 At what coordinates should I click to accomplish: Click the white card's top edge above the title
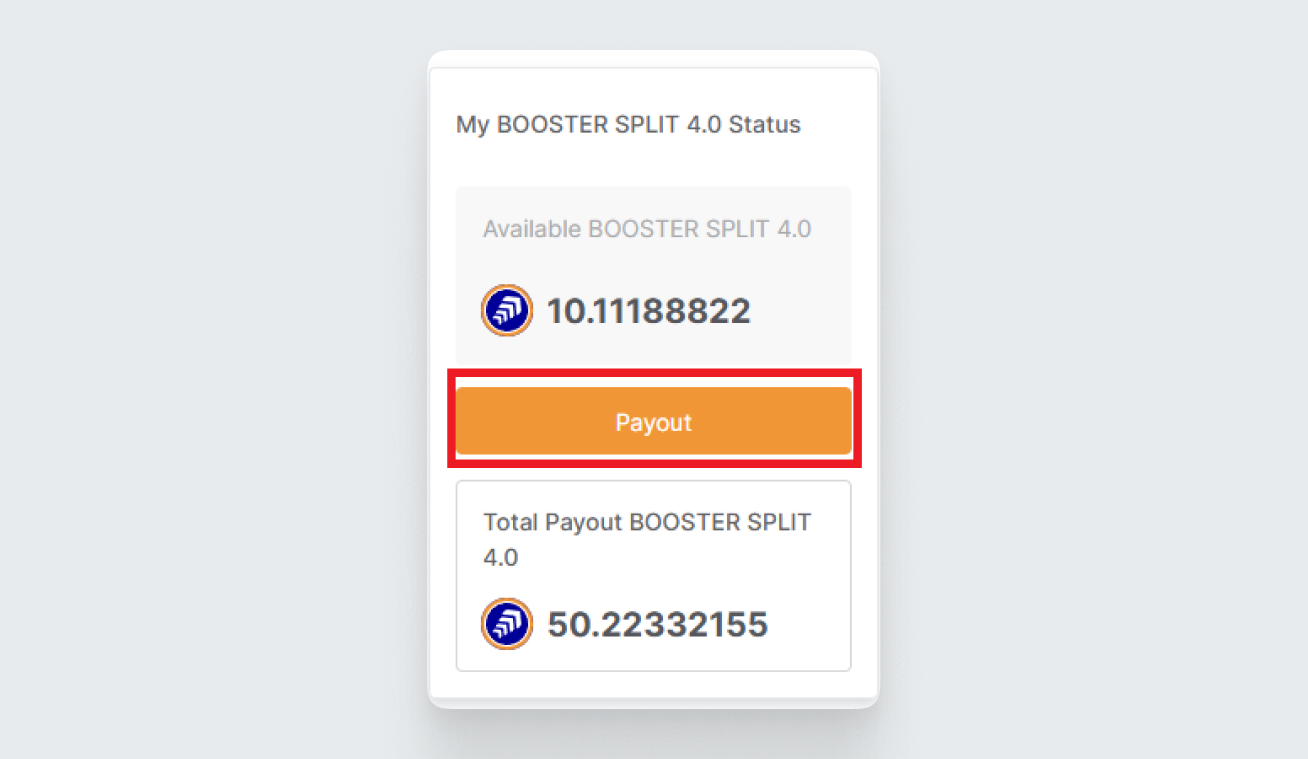(x=653, y=60)
